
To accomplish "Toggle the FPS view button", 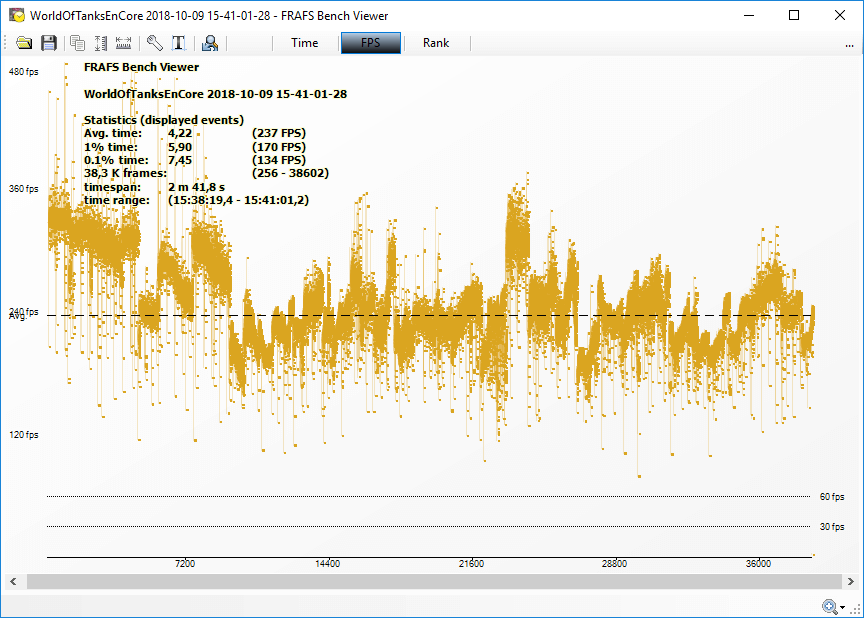I will [x=370, y=43].
